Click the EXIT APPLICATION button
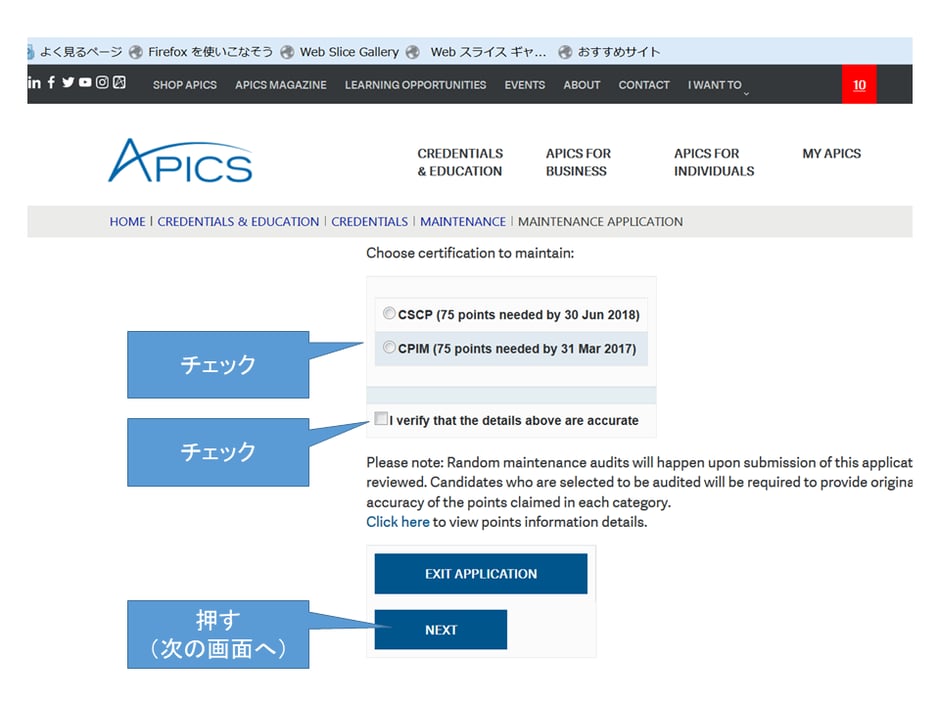Screen dimensions: 940x705 [481, 574]
